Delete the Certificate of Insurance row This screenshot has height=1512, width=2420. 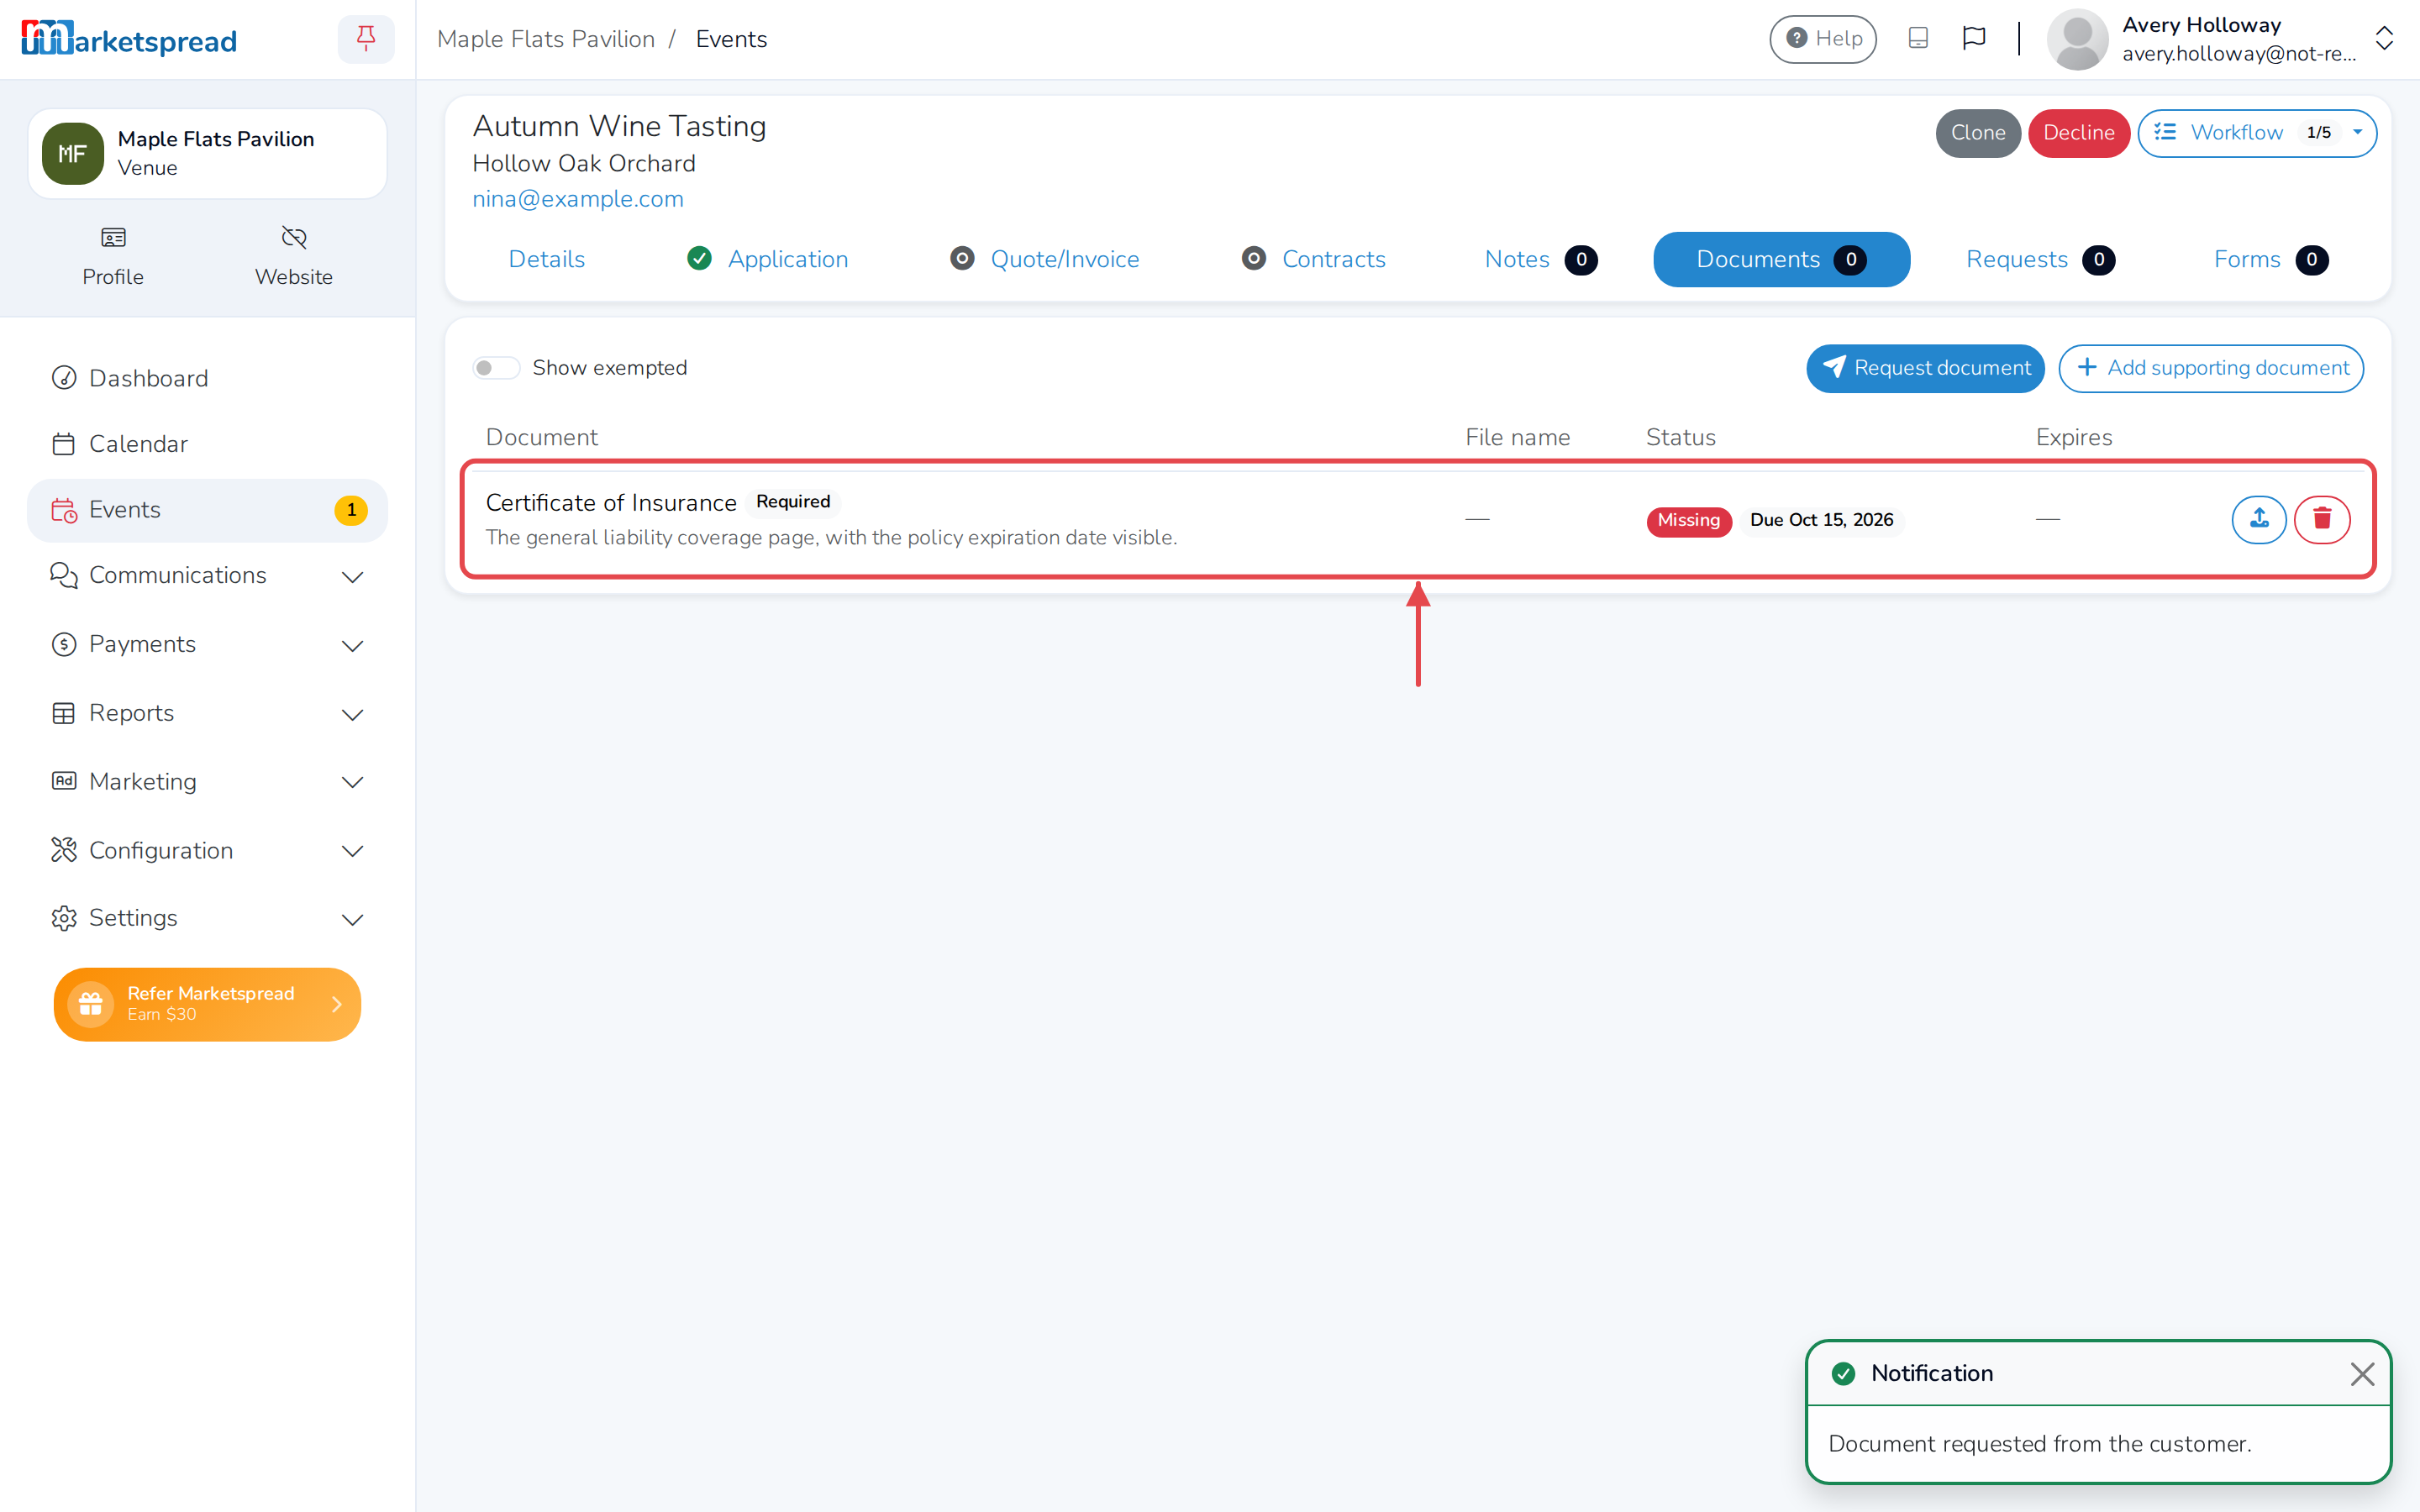pyautogui.click(x=2322, y=519)
